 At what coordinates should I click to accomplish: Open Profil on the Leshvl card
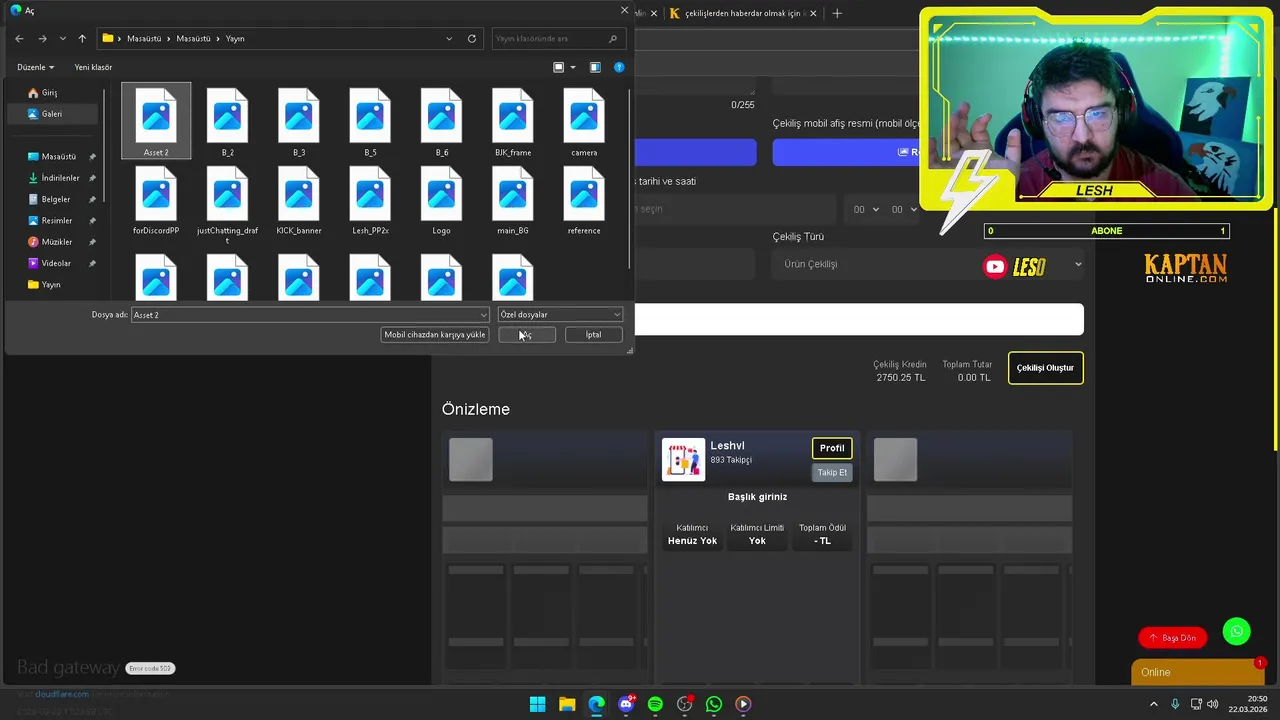(832, 448)
